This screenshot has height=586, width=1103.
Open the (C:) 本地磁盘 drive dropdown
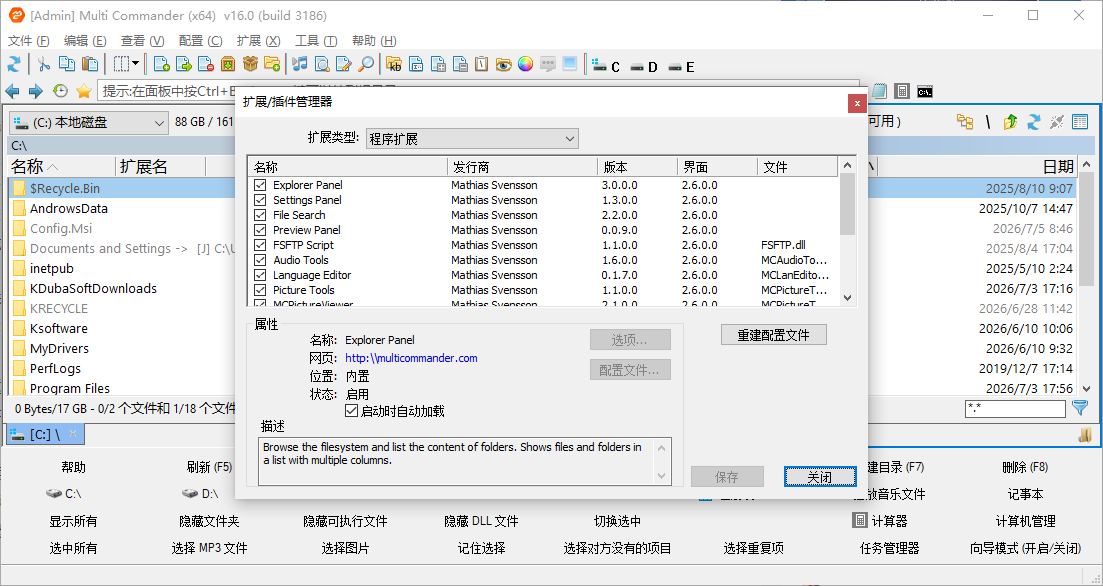tap(89, 122)
